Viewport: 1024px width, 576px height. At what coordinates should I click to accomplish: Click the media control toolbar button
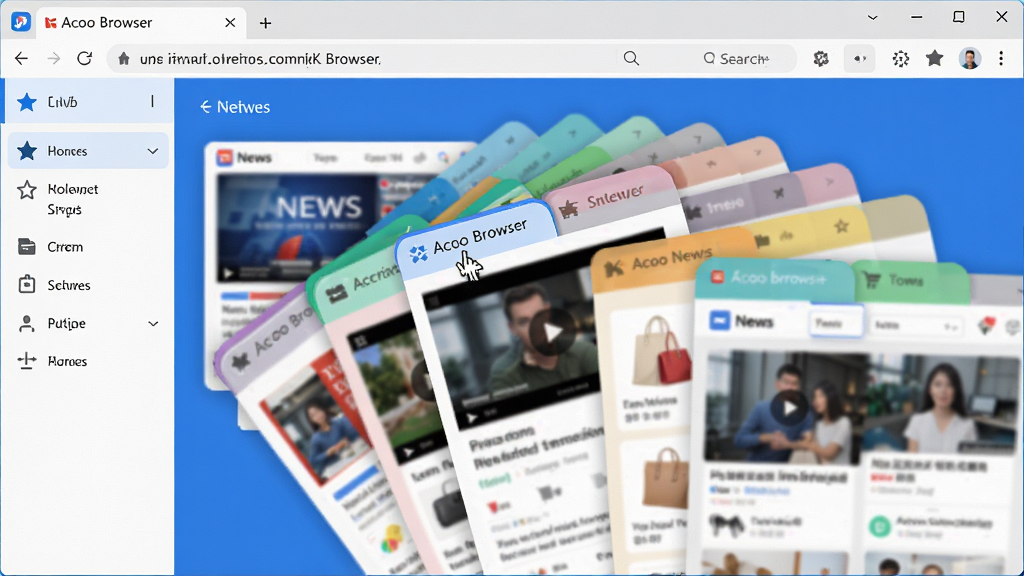click(x=860, y=59)
